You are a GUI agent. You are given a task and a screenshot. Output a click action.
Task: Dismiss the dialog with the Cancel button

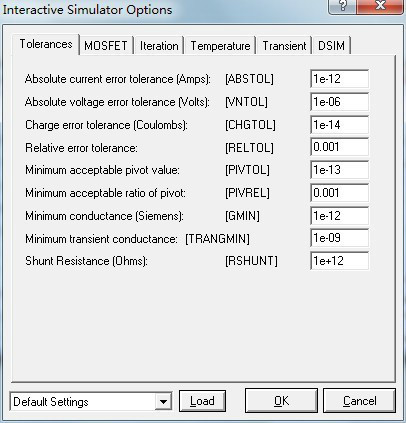coord(359,401)
